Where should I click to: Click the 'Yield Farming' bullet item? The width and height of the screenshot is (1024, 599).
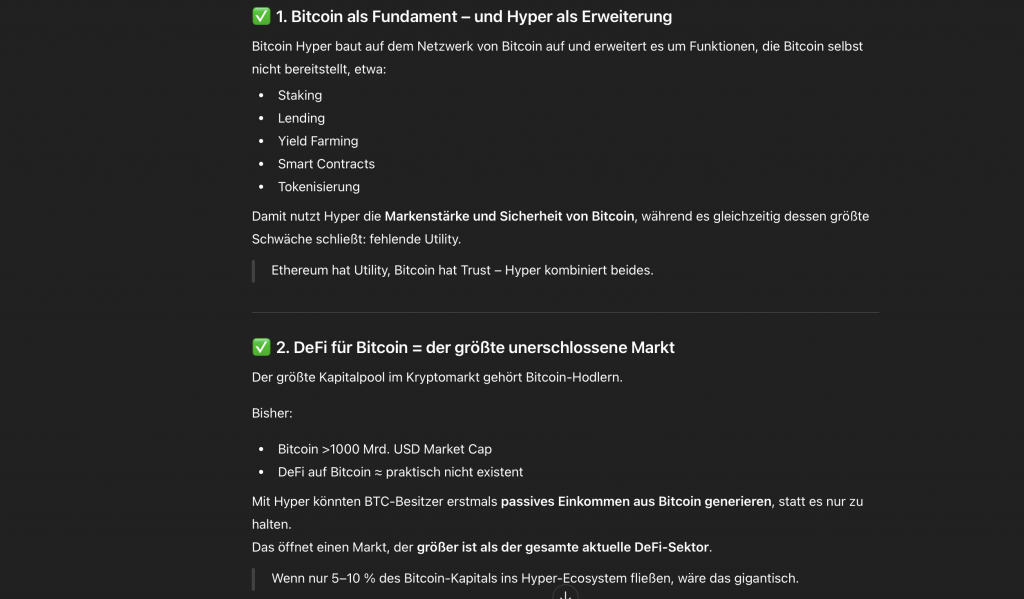point(318,142)
